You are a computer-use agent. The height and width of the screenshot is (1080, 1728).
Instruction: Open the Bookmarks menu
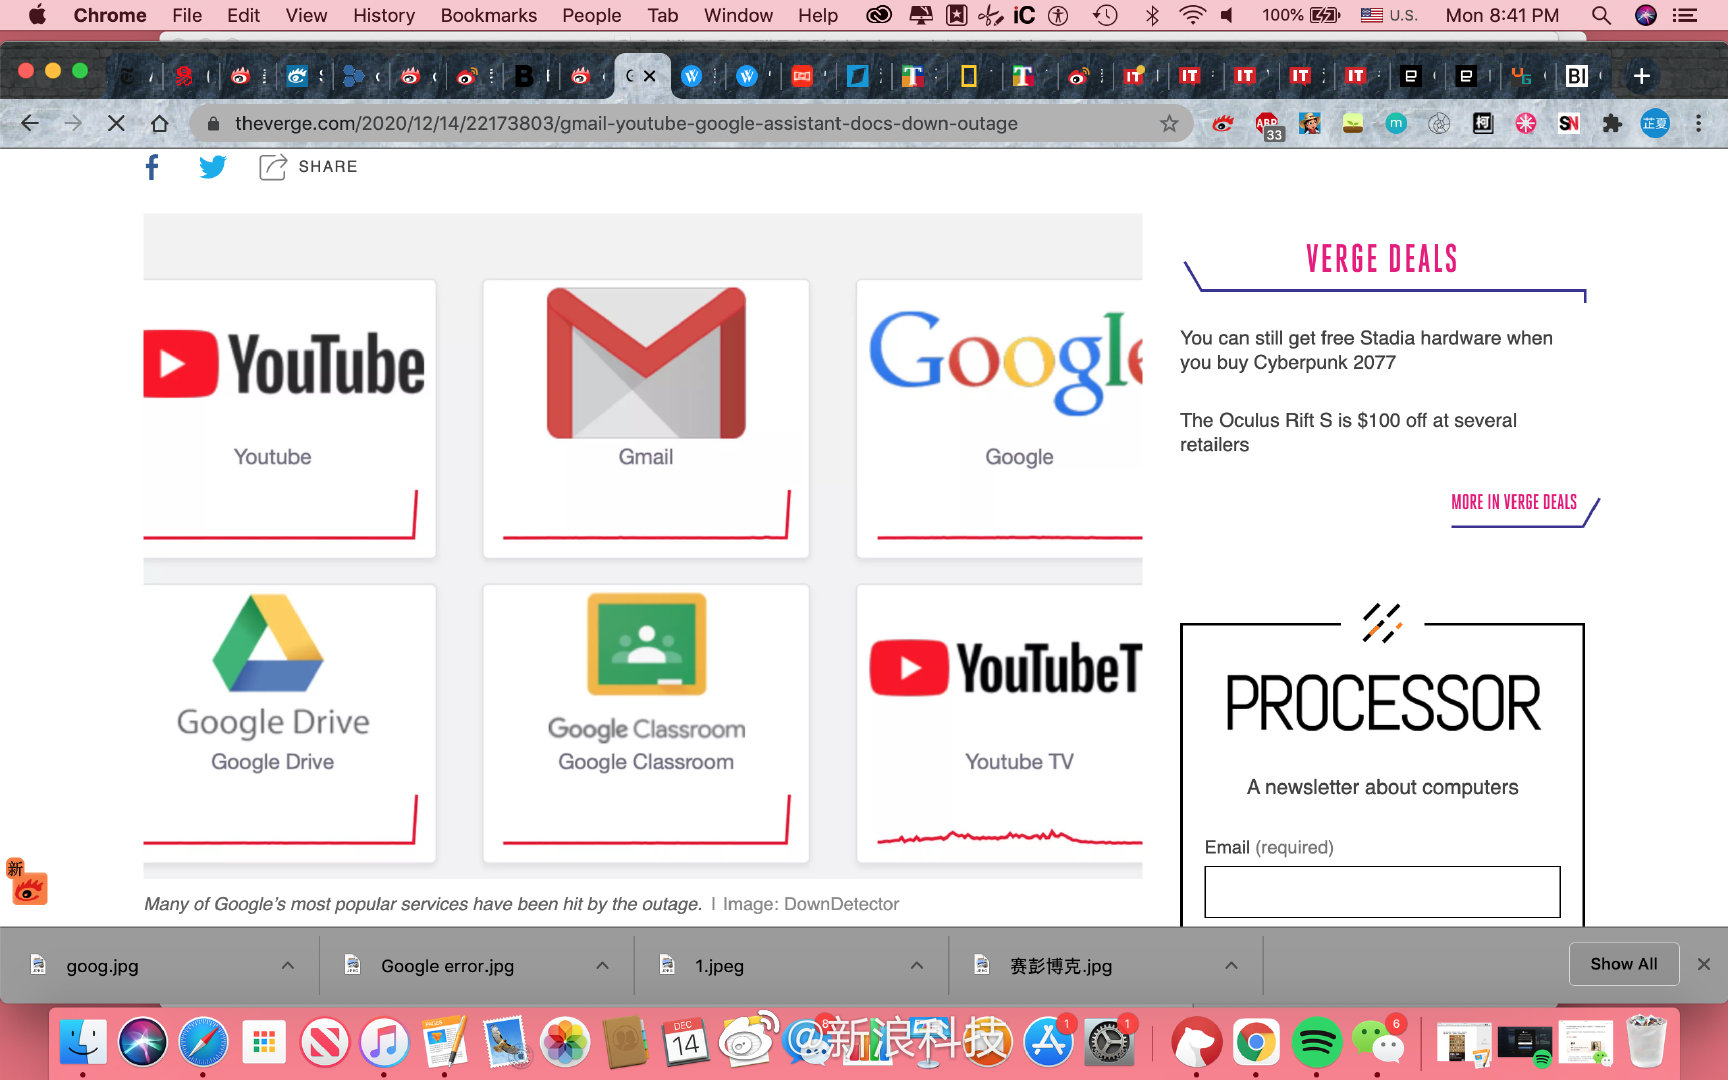(x=488, y=15)
